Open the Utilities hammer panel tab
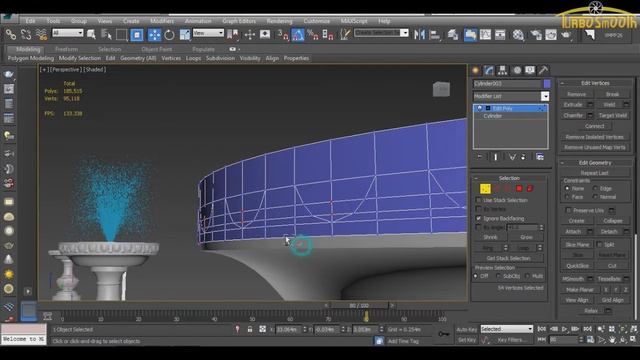 [543, 70]
